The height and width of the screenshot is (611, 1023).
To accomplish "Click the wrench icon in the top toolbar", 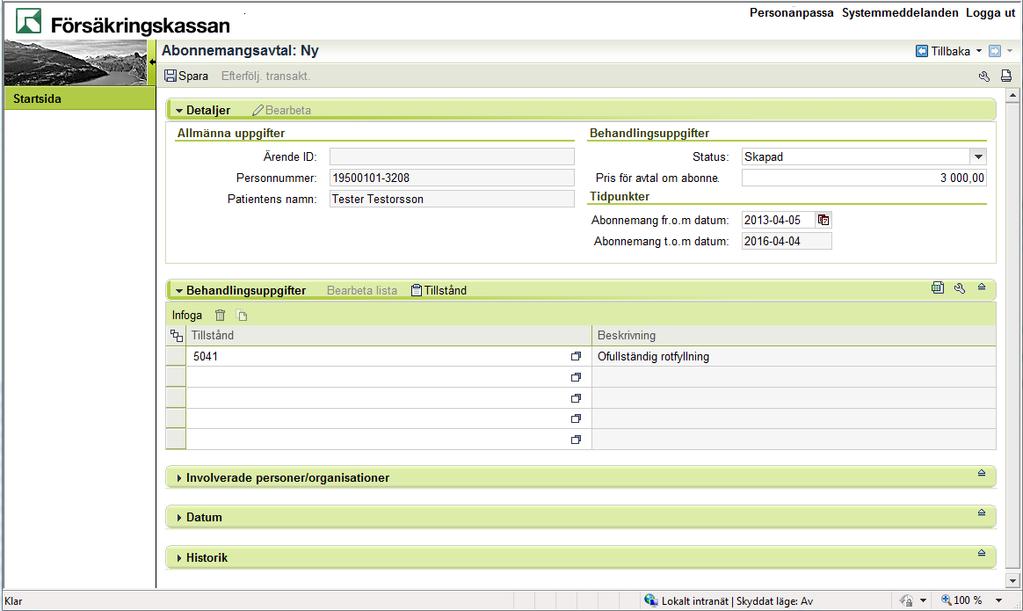I will (x=984, y=76).
